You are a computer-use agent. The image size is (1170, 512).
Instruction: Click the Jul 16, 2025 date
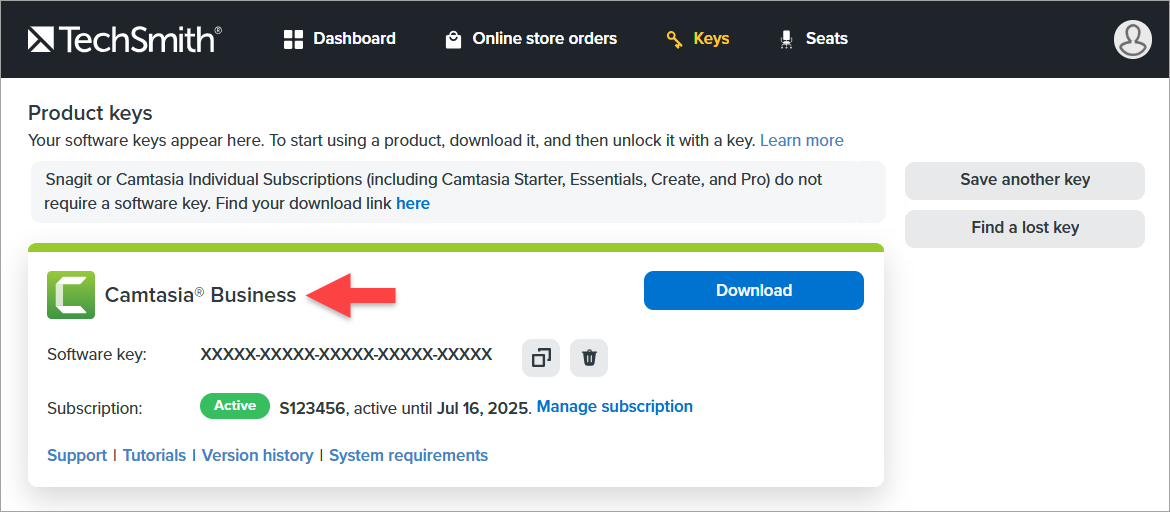(485, 408)
